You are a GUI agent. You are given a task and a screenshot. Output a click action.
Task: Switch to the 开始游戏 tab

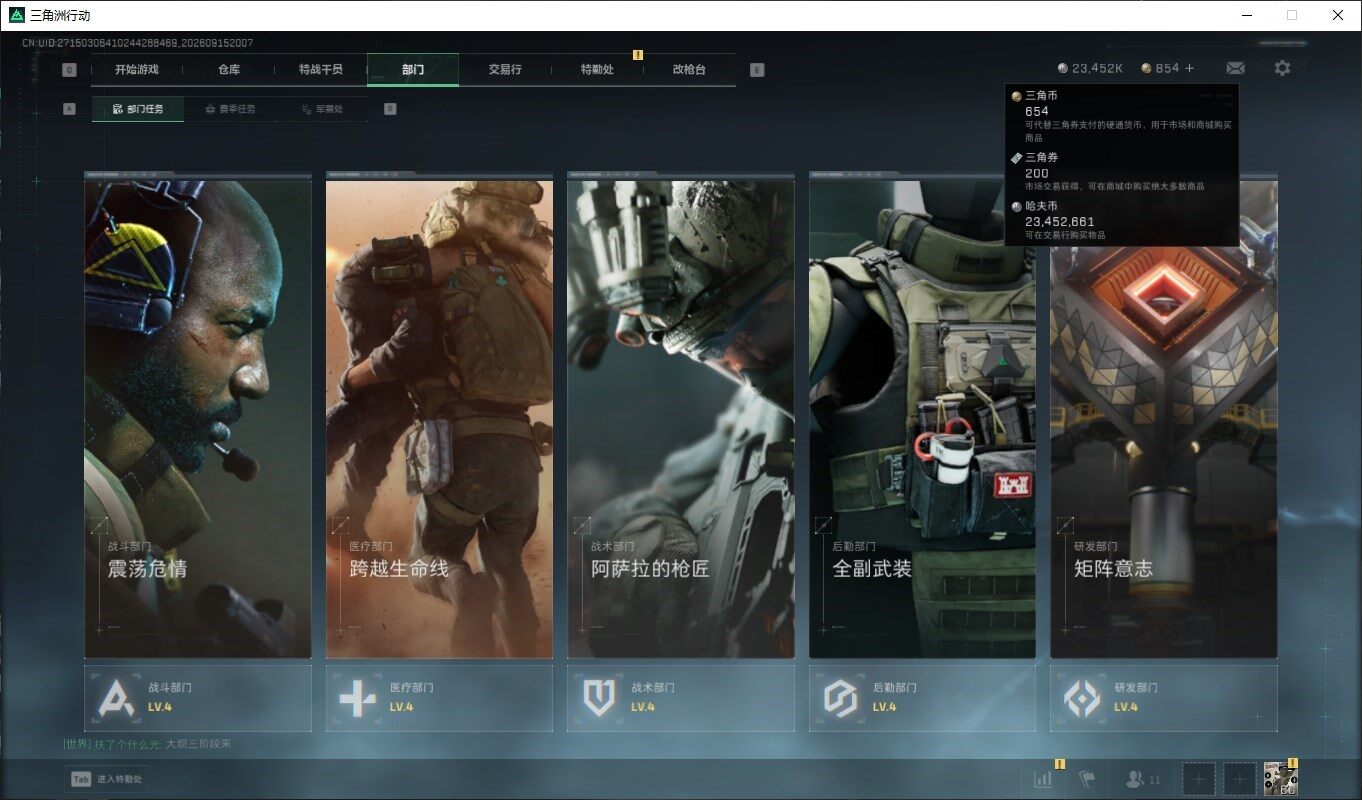click(137, 70)
